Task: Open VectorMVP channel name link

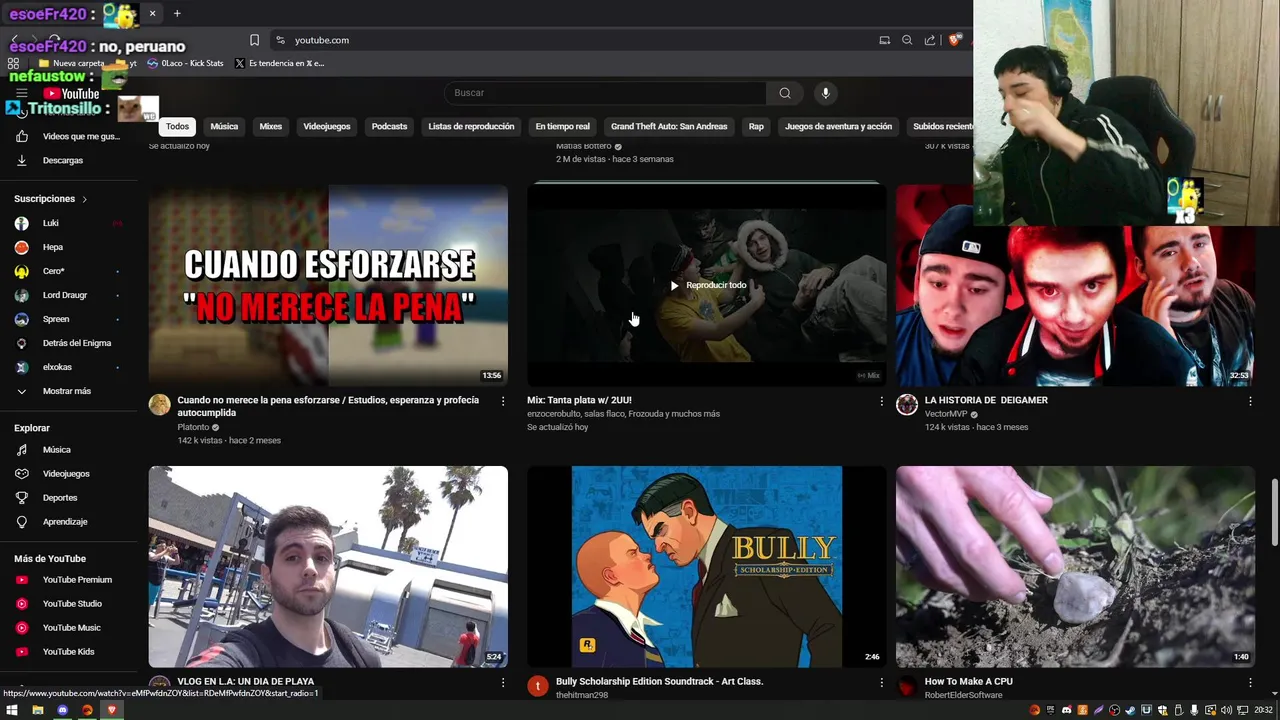Action: click(x=945, y=414)
